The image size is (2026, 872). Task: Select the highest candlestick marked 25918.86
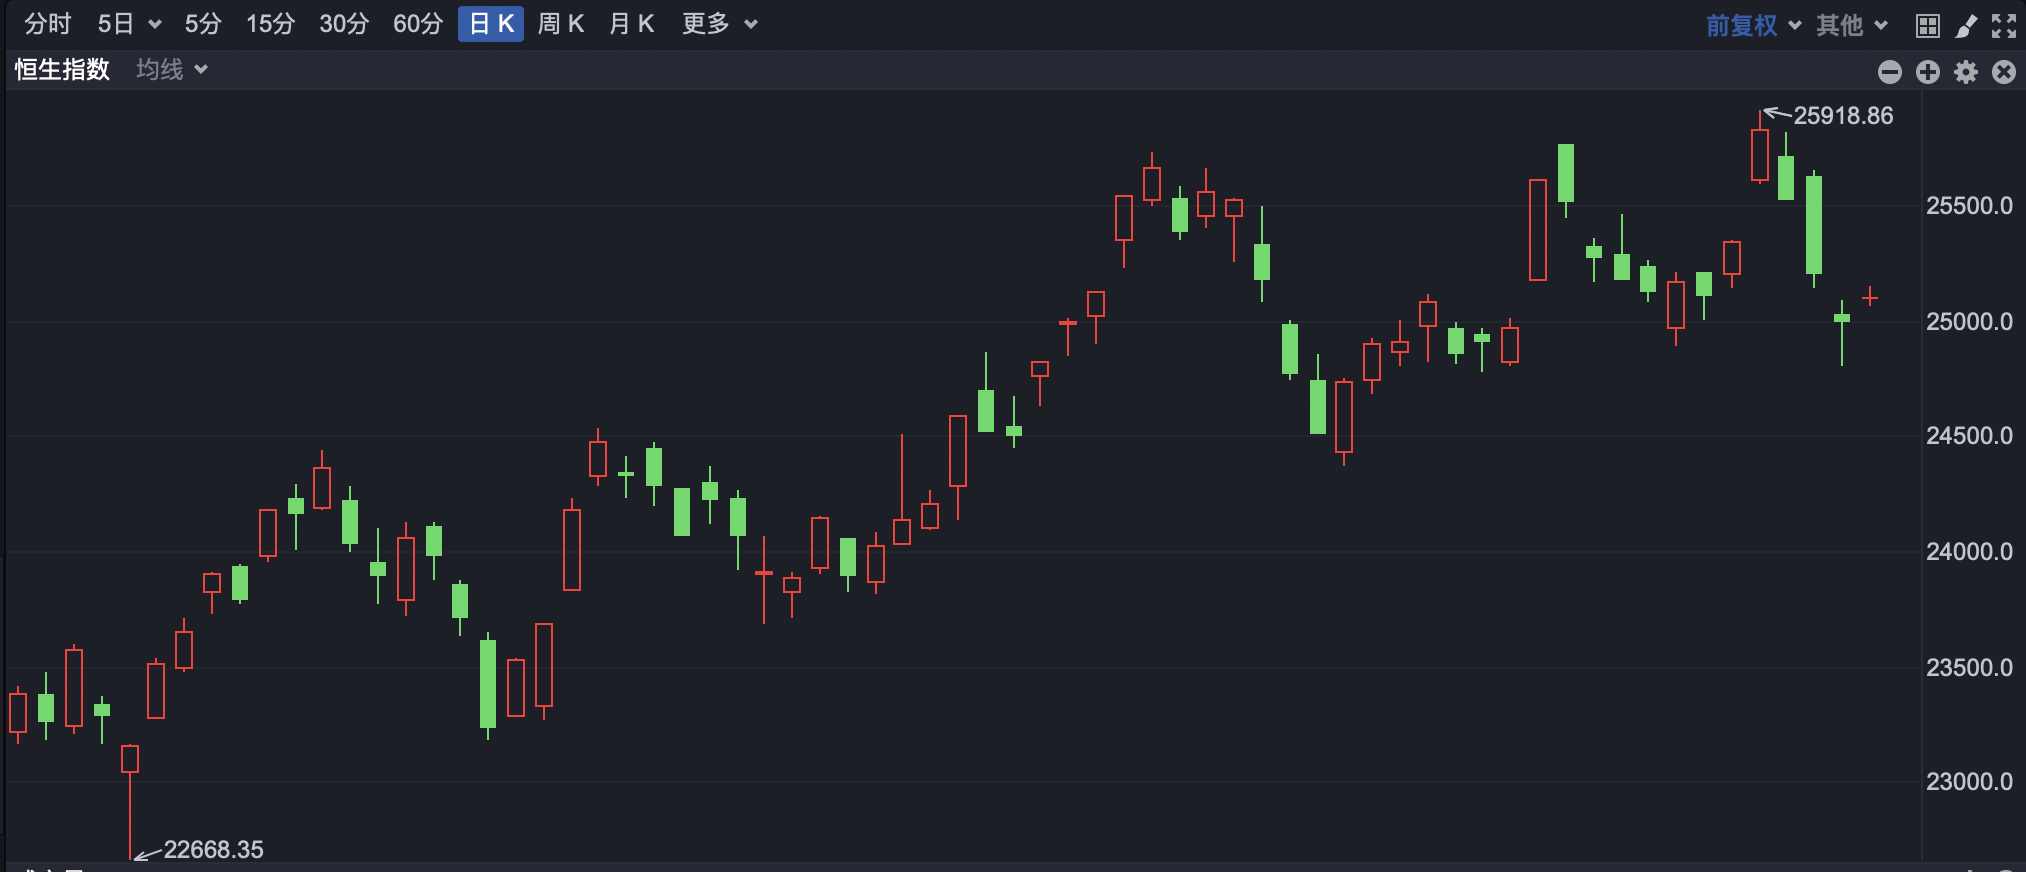pos(1760,148)
